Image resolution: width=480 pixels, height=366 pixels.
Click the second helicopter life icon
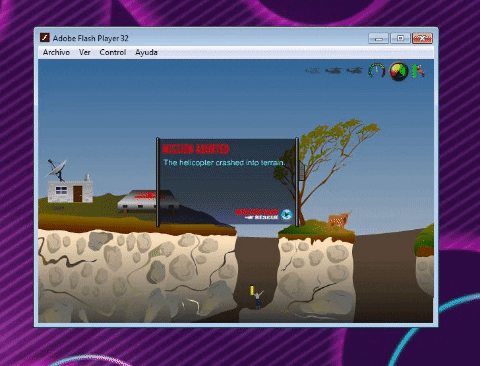(x=333, y=71)
